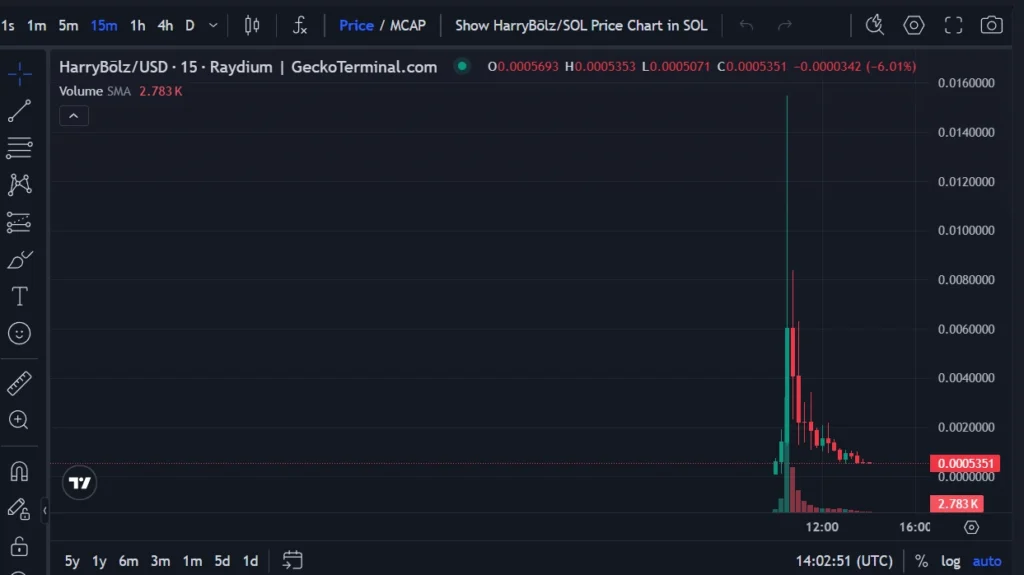Select the XABCD pattern tool
The image size is (1024, 575).
[x=20, y=185]
